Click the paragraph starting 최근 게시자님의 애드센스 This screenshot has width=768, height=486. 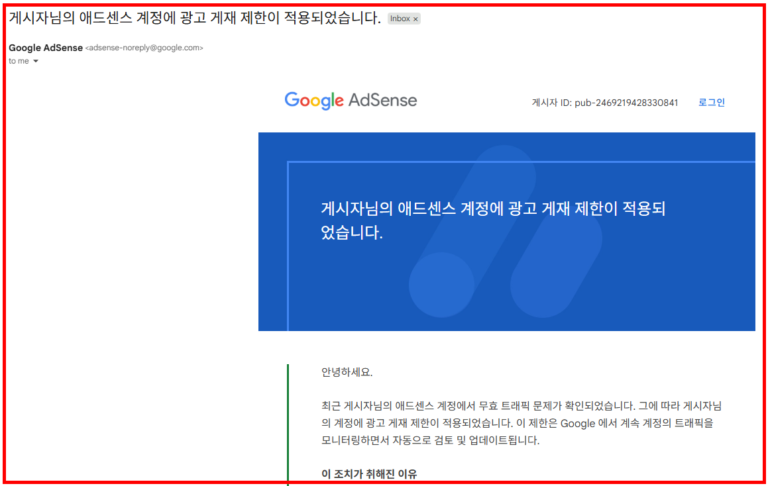pyautogui.click(x=521, y=423)
